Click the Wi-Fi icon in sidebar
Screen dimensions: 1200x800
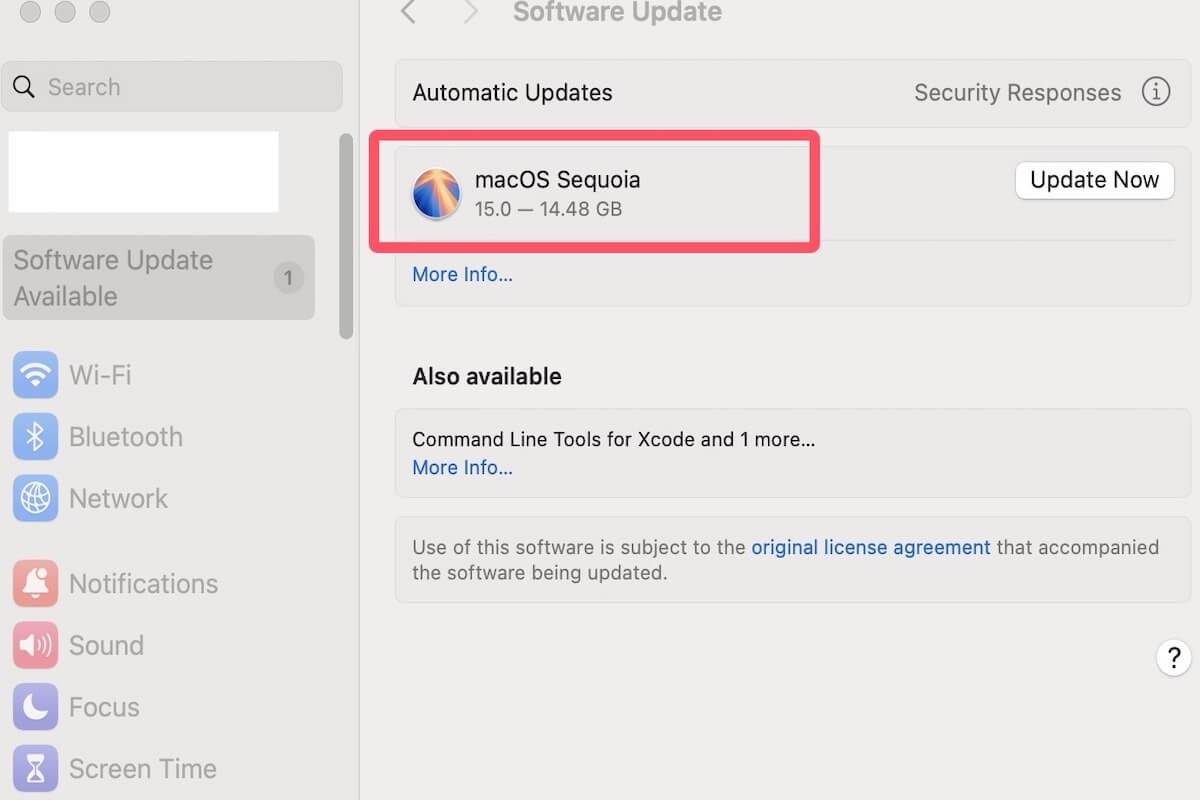tap(36, 376)
